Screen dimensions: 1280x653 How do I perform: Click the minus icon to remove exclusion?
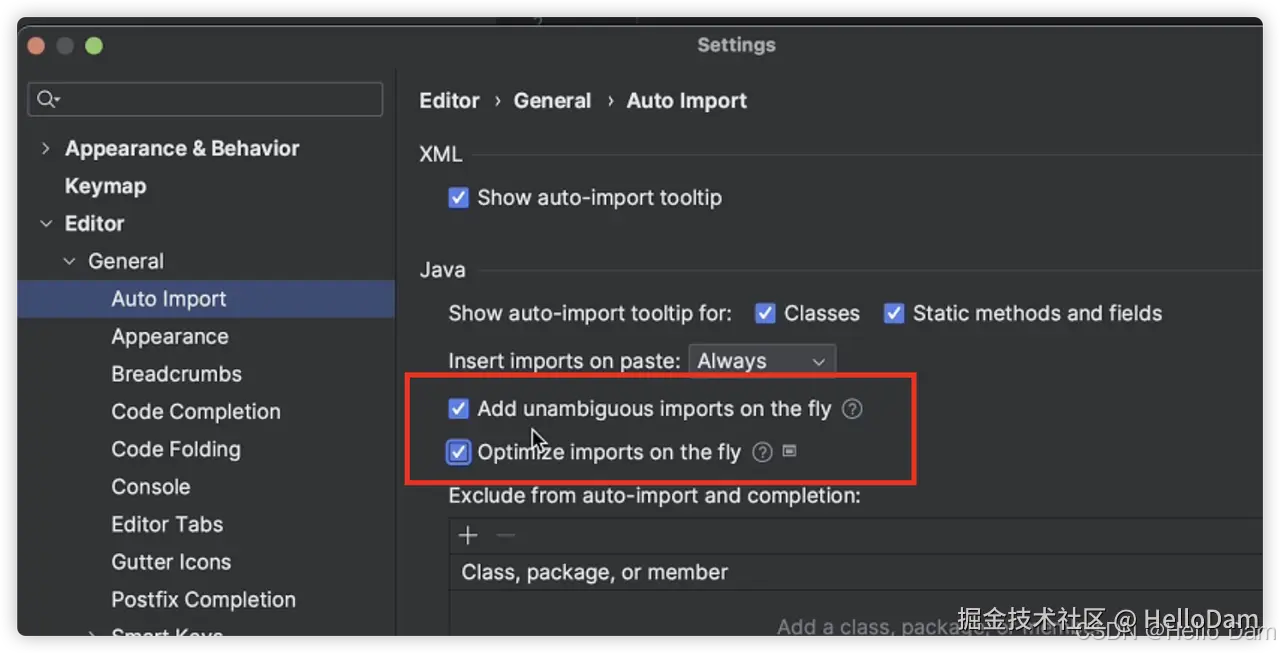tap(506, 536)
